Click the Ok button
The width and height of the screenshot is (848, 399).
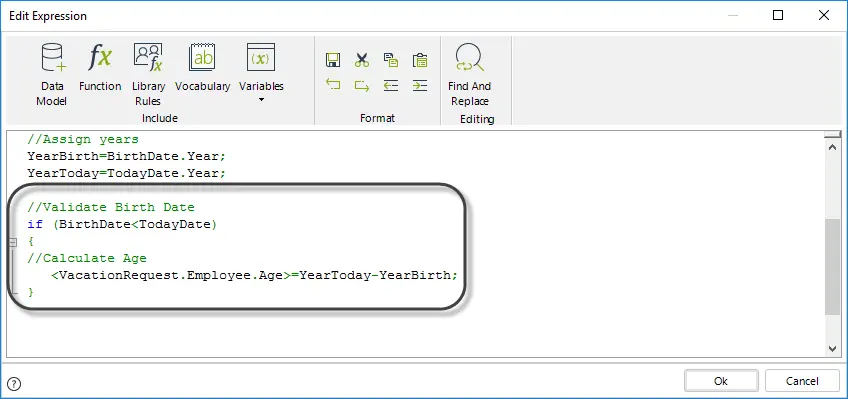point(721,381)
